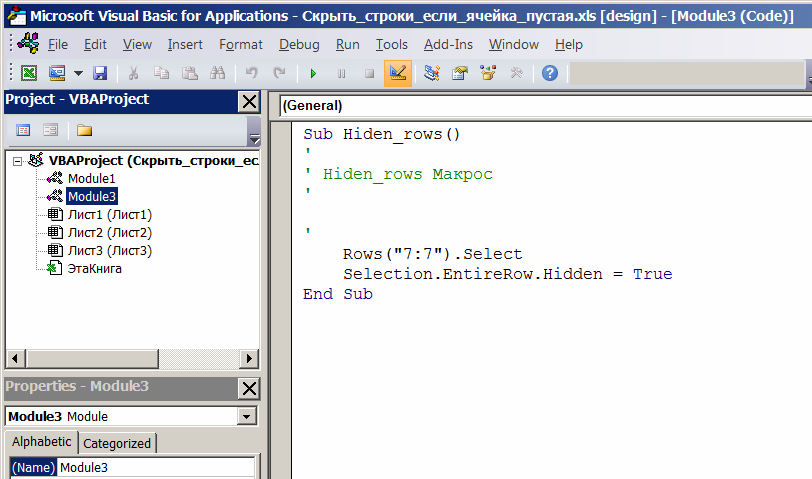Click the project tree scroll left arrow
The image size is (812, 479).
15,358
